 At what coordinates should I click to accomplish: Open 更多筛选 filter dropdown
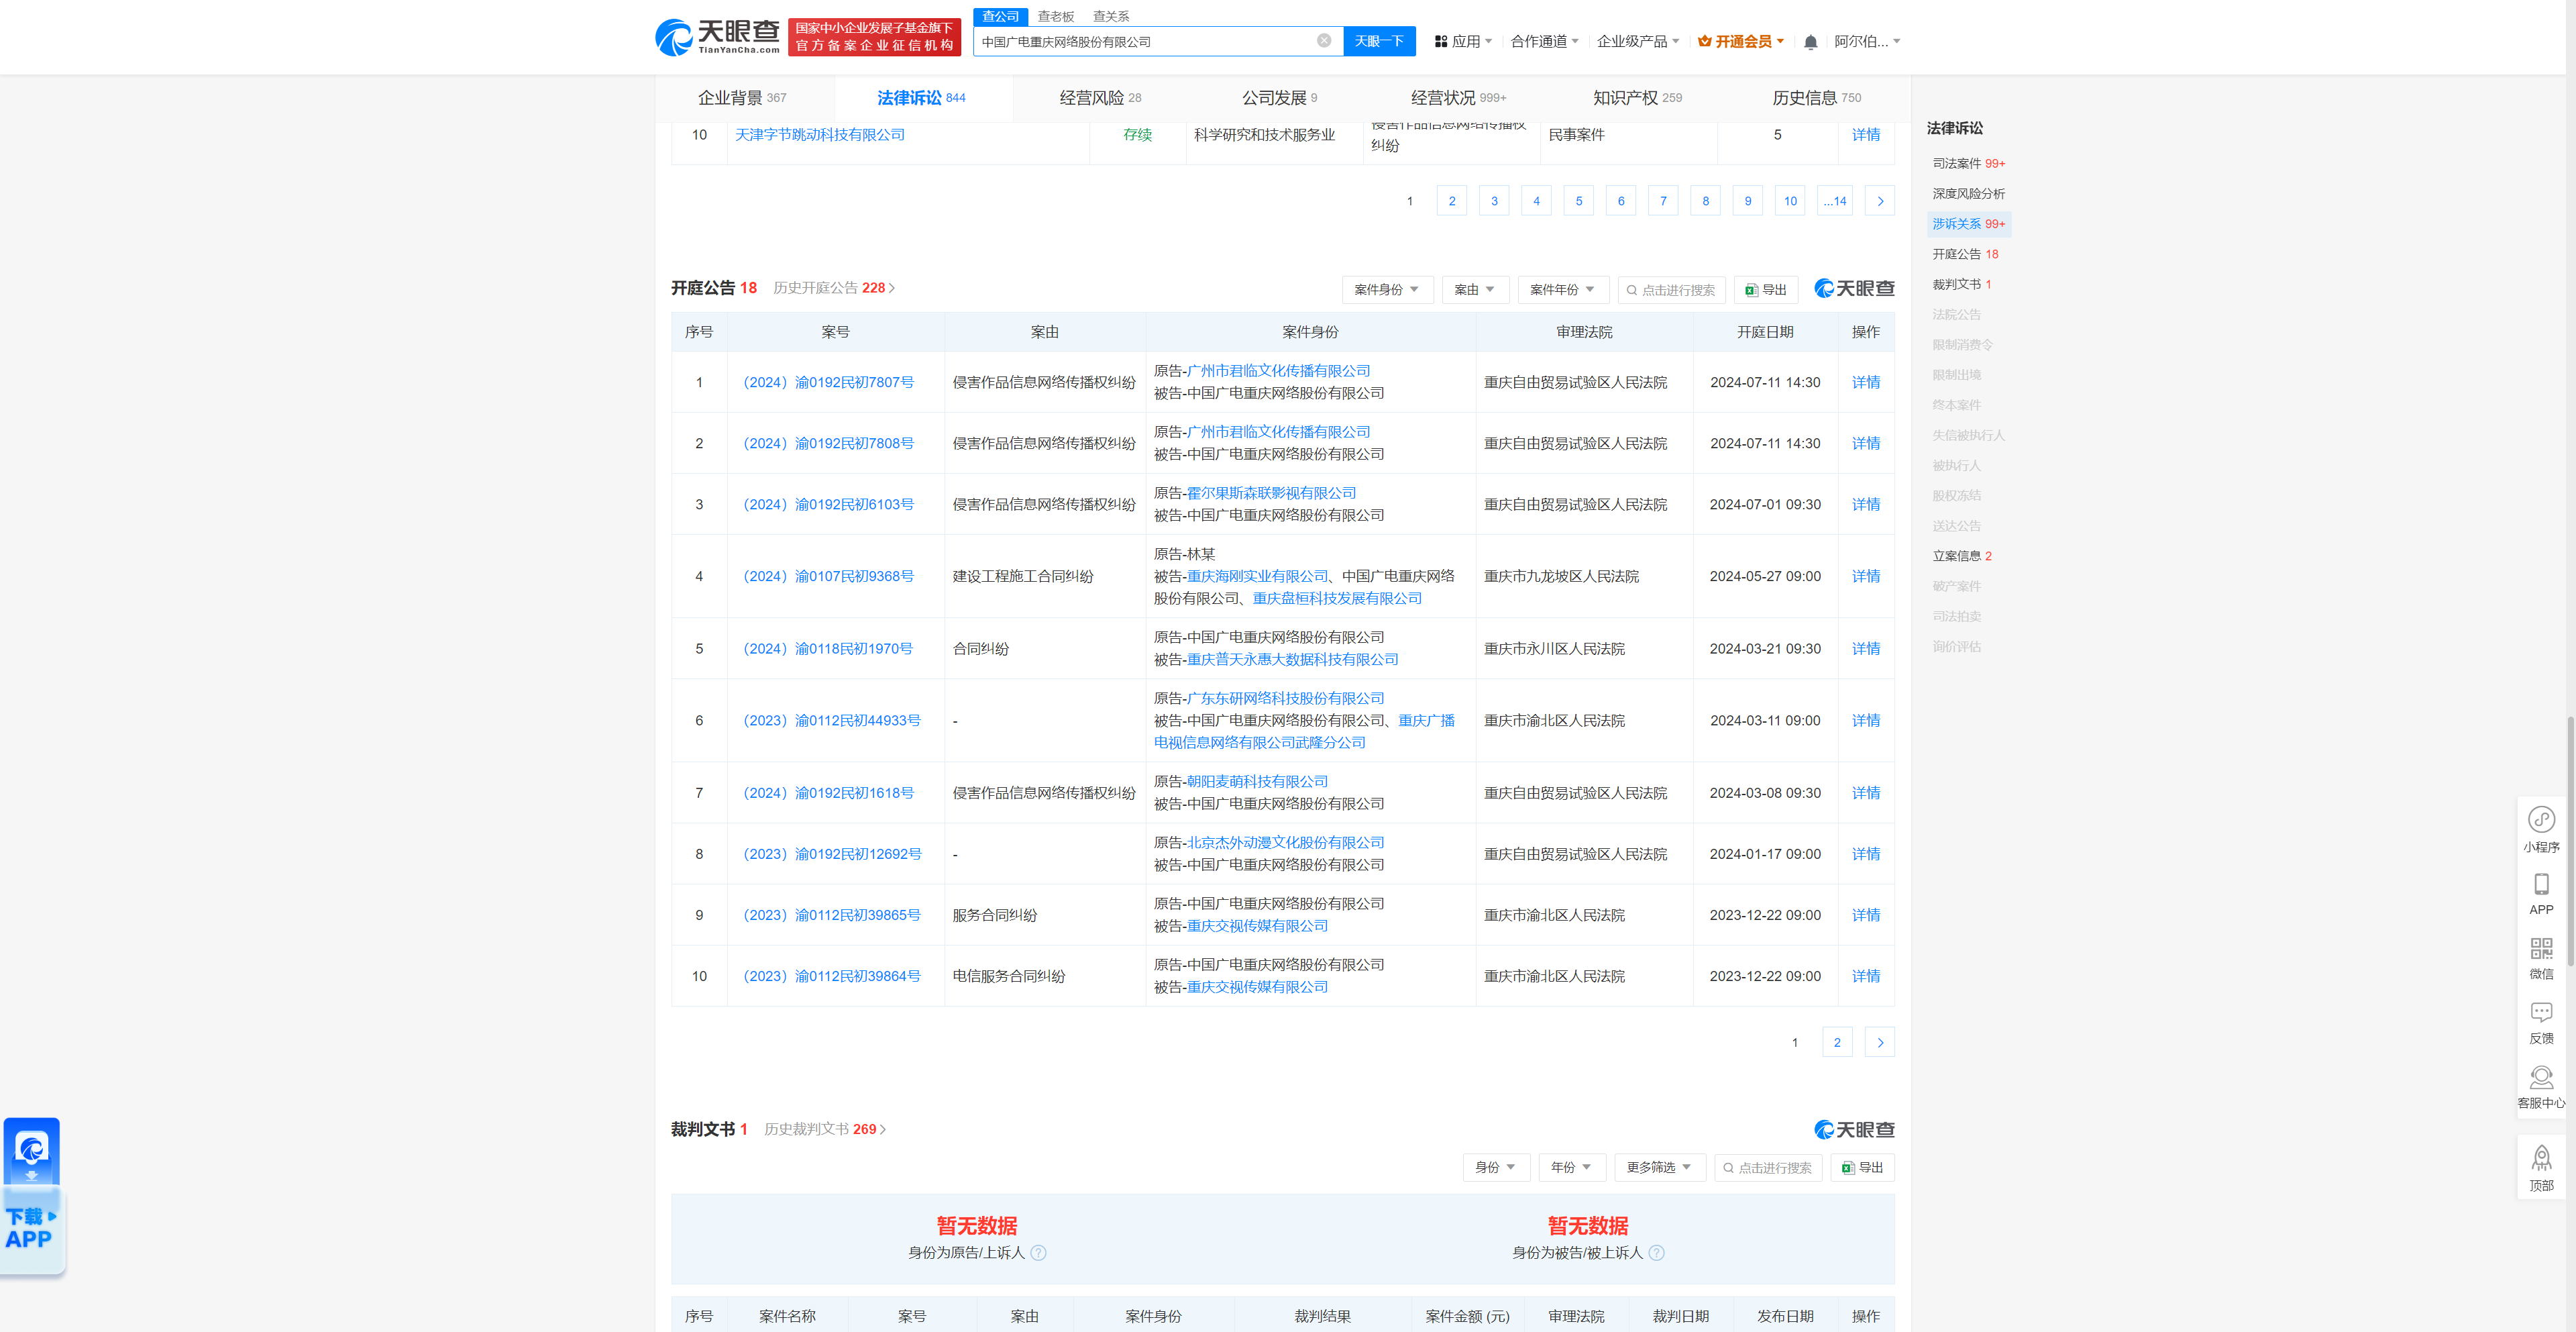pos(1660,1167)
